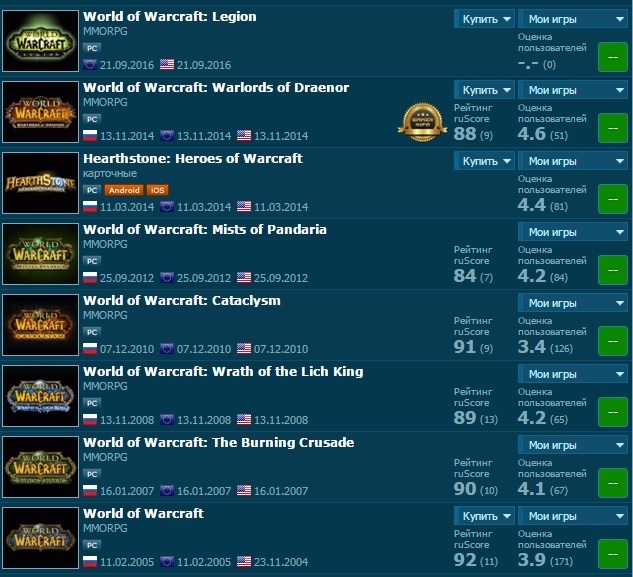The height and width of the screenshot is (577, 633).
Task: Click the green rating button for Mists of Pandaria
Action: coord(612,270)
